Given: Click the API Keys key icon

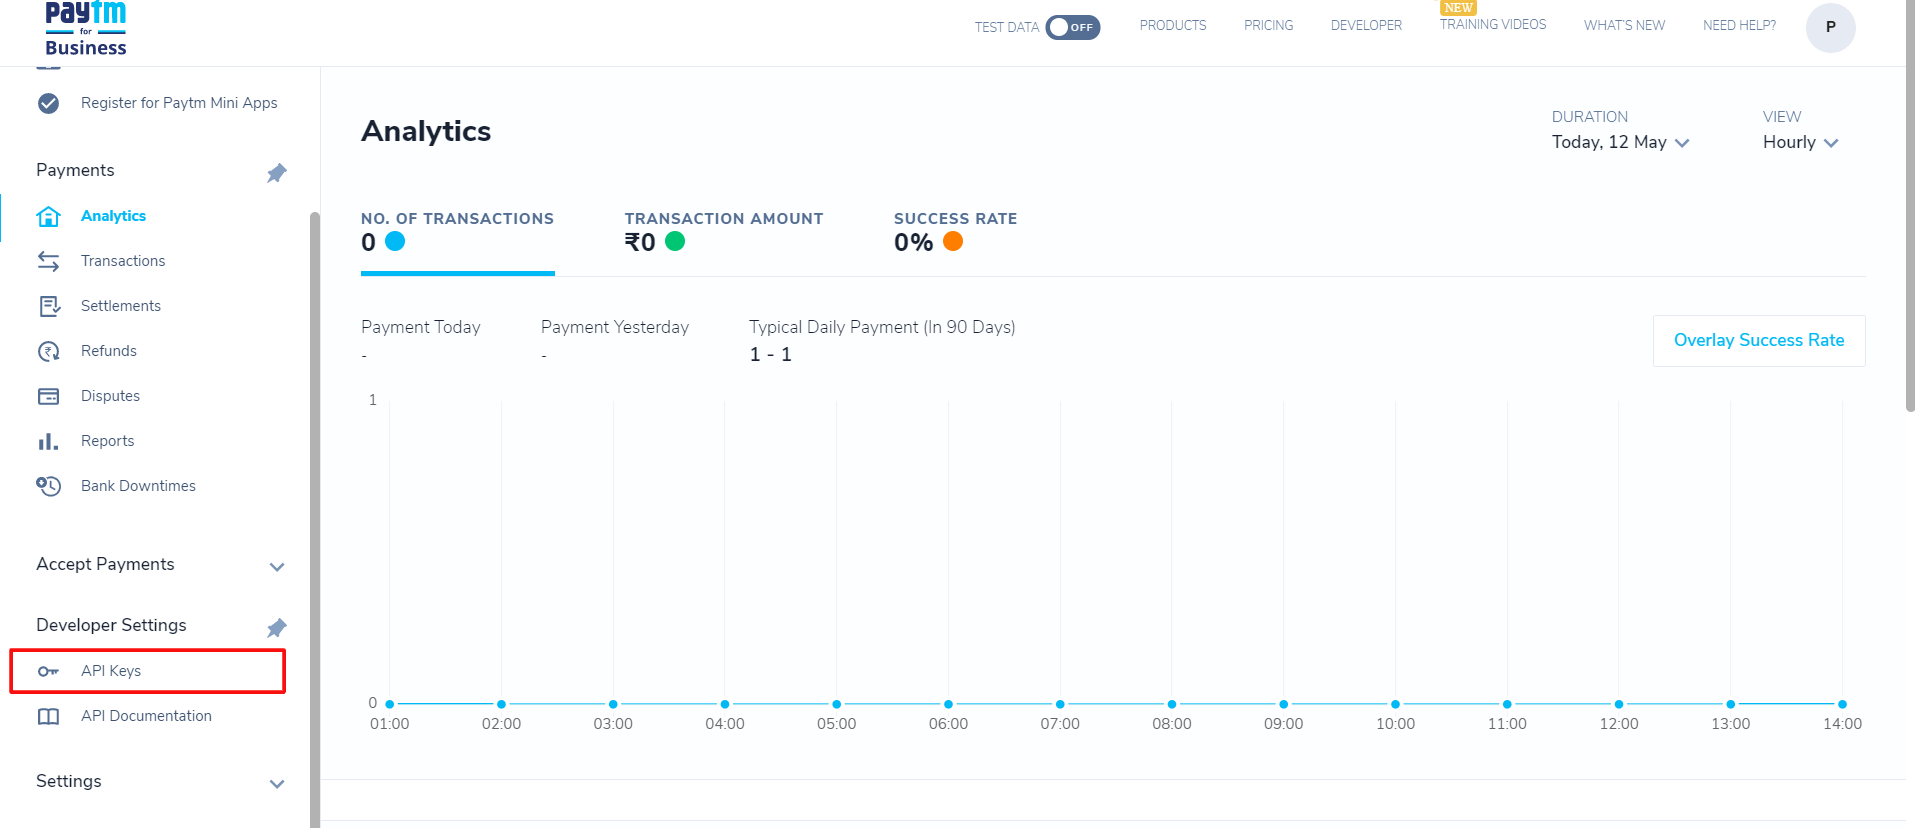Looking at the screenshot, I should pos(48,671).
